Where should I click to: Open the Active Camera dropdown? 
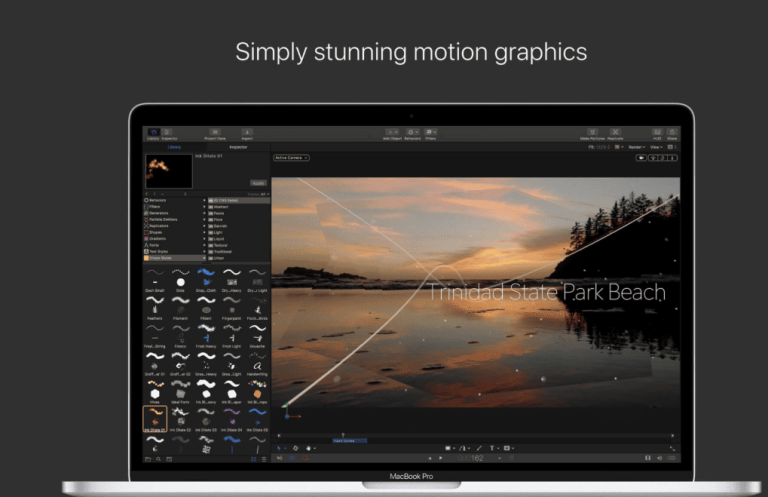point(291,158)
